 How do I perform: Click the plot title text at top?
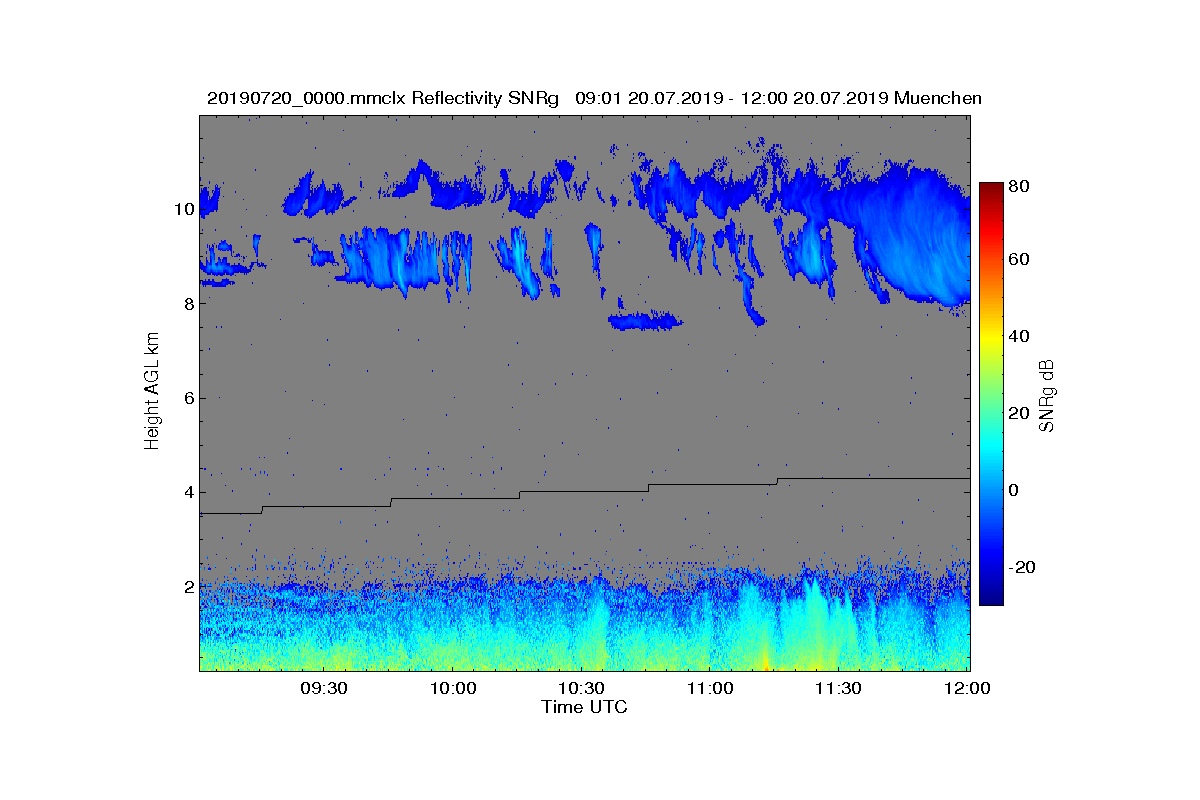[x=594, y=98]
